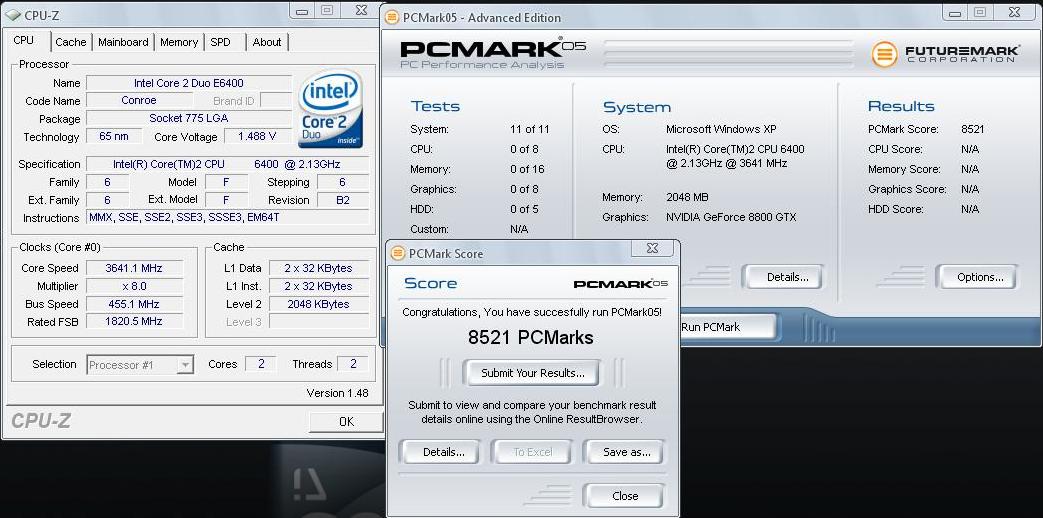The width and height of the screenshot is (1043, 518).
Task: Click the disabled Brand ID field
Action: point(276,100)
